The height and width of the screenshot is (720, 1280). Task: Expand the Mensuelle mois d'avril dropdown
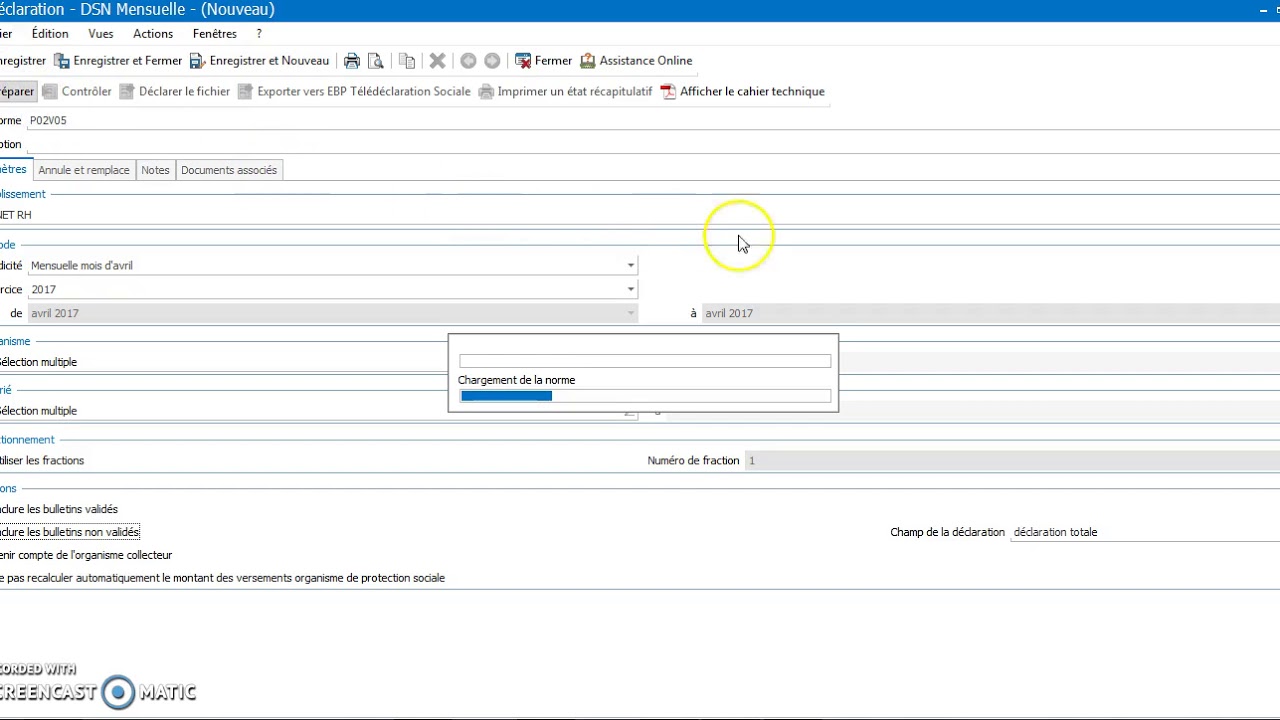point(630,265)
